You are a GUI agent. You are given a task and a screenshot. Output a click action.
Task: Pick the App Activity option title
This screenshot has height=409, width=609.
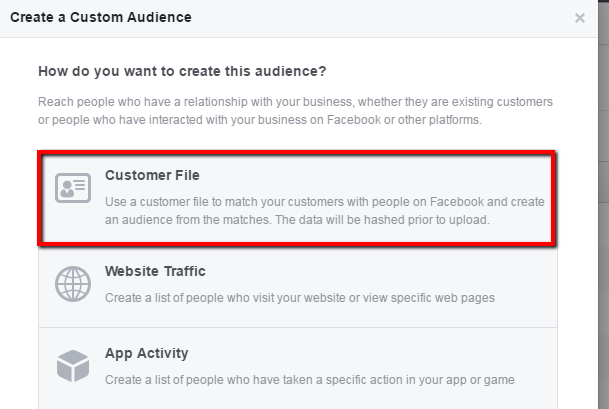click(146, 353)
